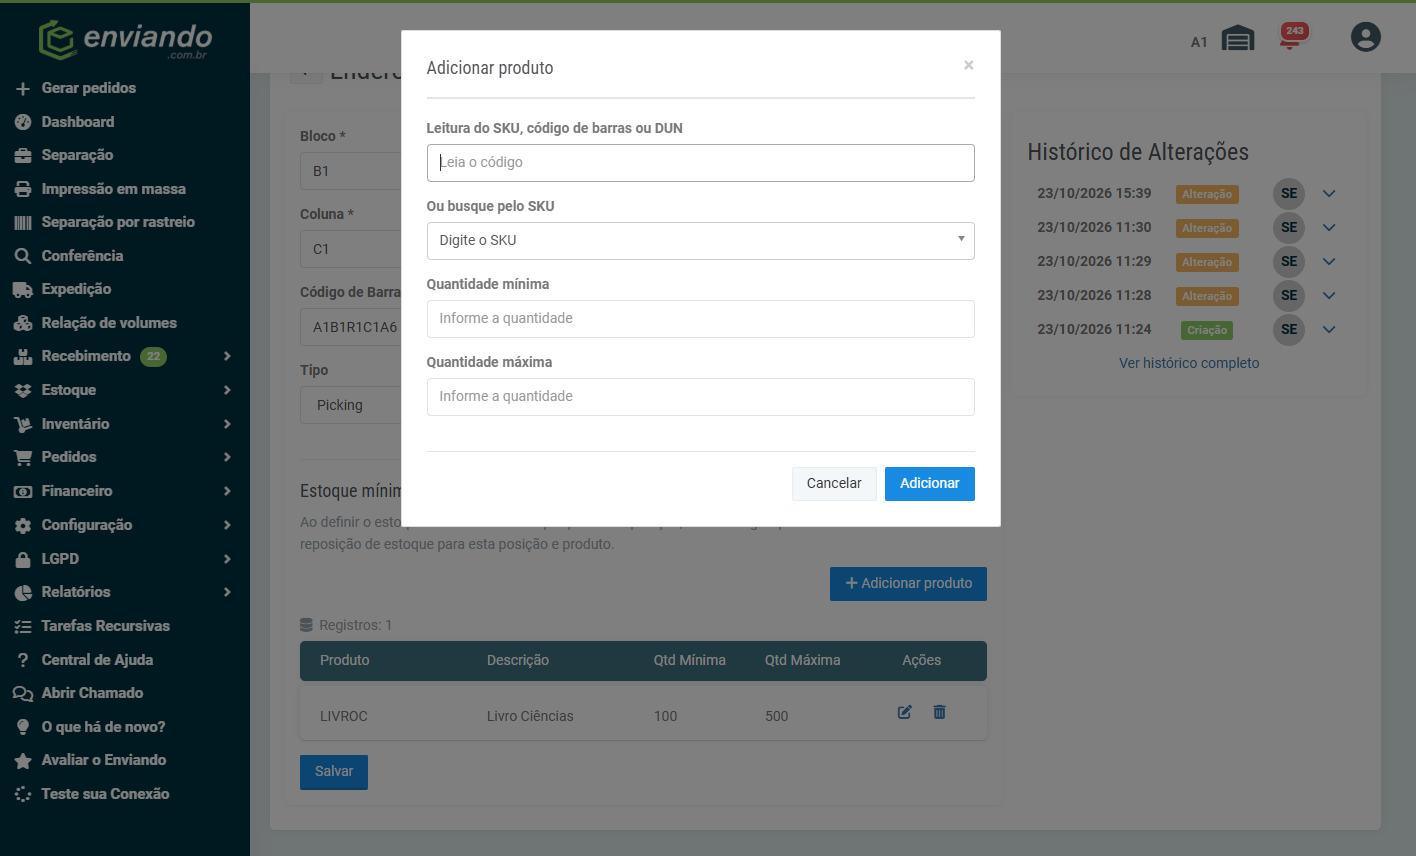Open the user profile avatar icon
Screen dimensions: 1416x856
coord(1365,37)
